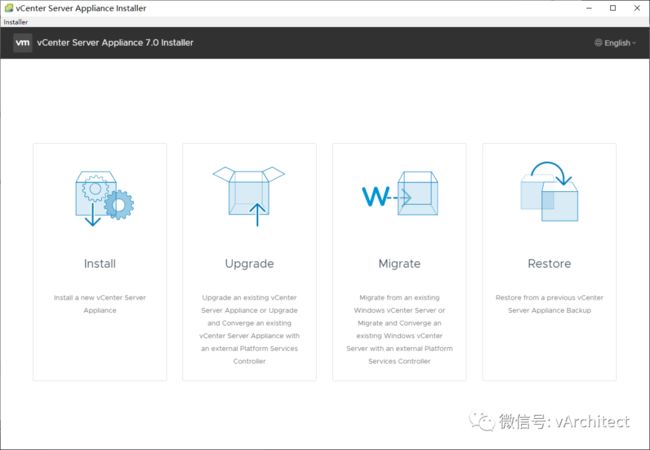Click the installer app icon in title bar
650x450 pixels.
(x=8, y=8)
